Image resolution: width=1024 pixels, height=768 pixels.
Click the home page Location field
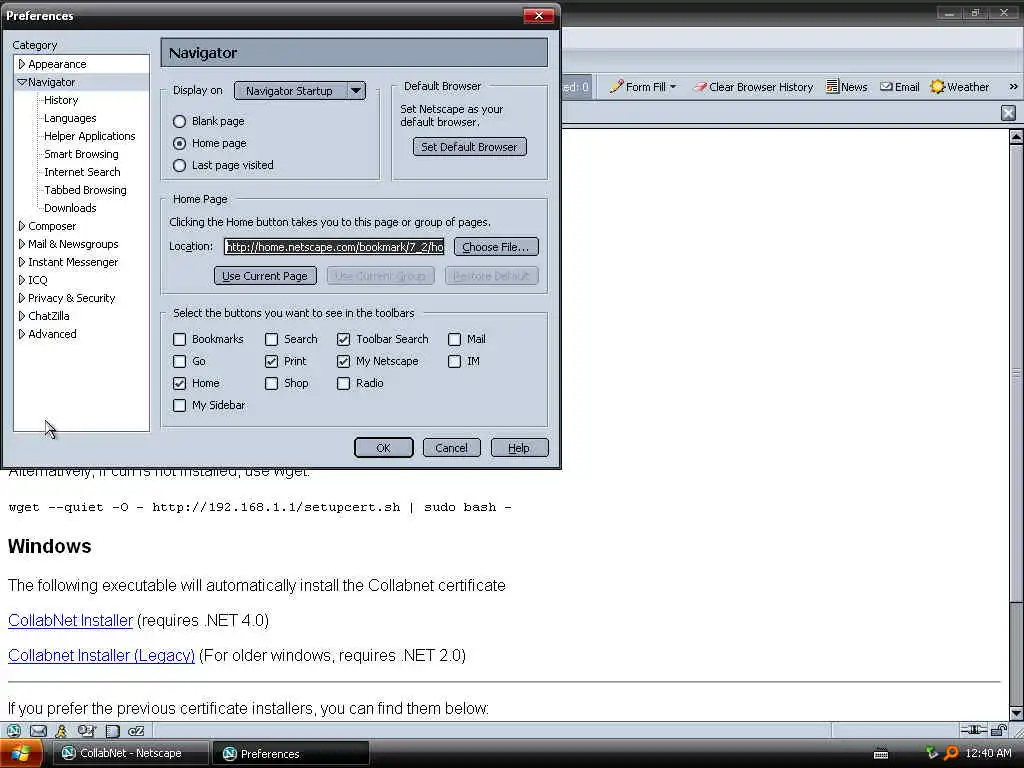(x=334, y=246)
